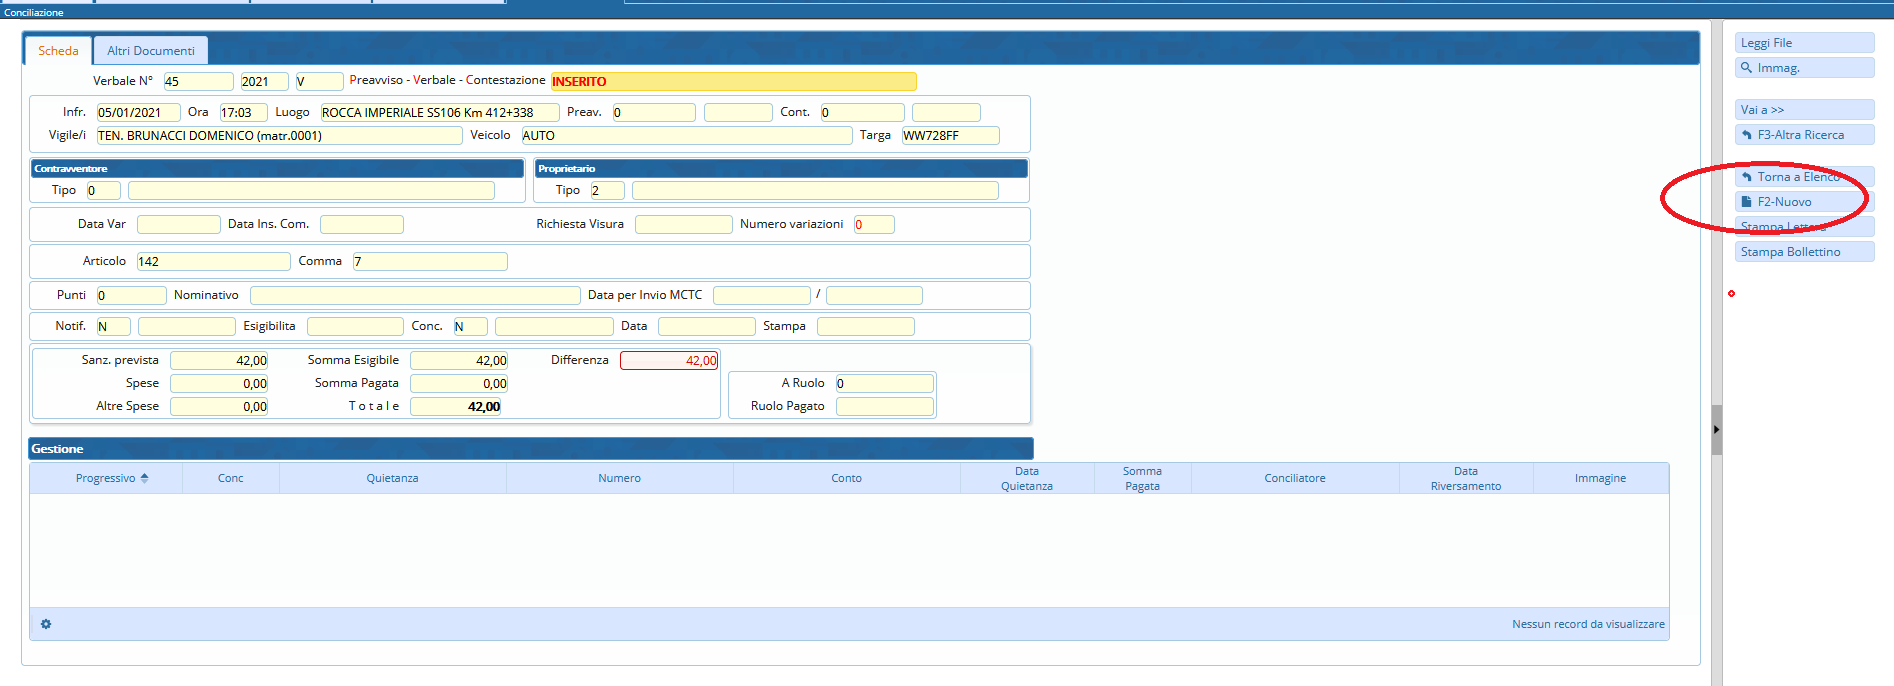Click the Immag. magnifier search button

tap(1803, 68)
